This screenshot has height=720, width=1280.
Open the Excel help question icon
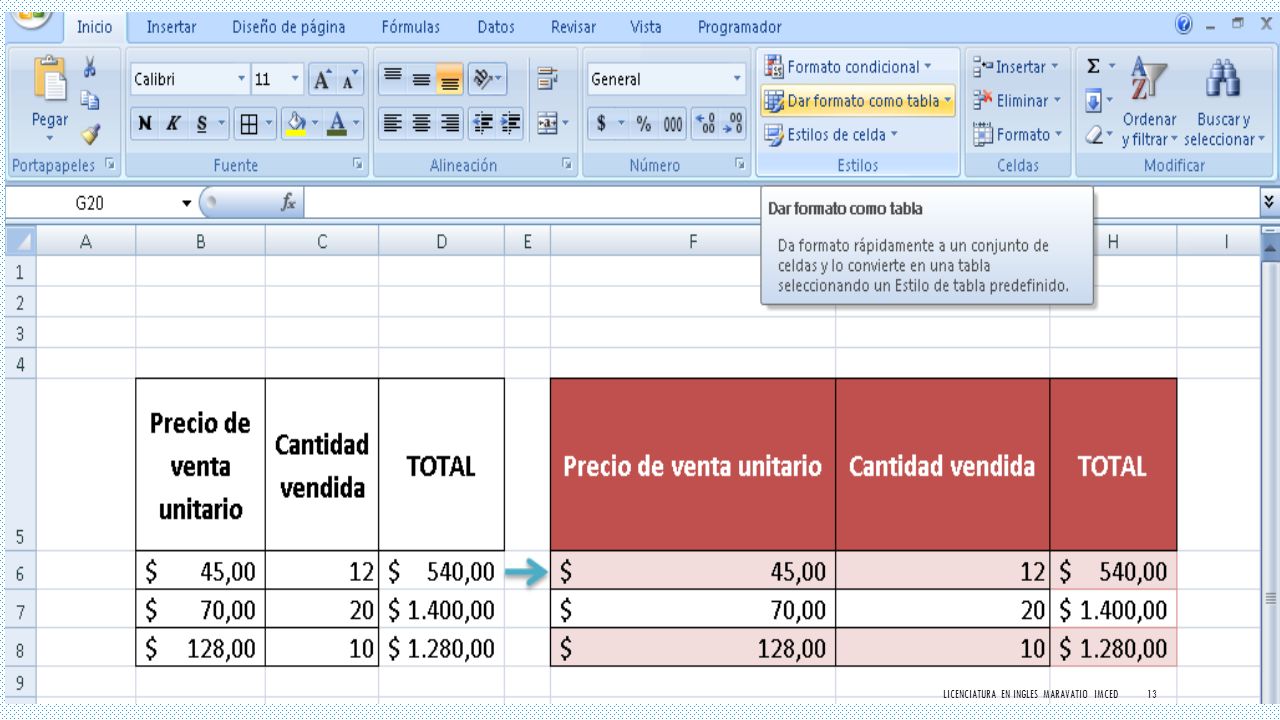(1186, 24)
